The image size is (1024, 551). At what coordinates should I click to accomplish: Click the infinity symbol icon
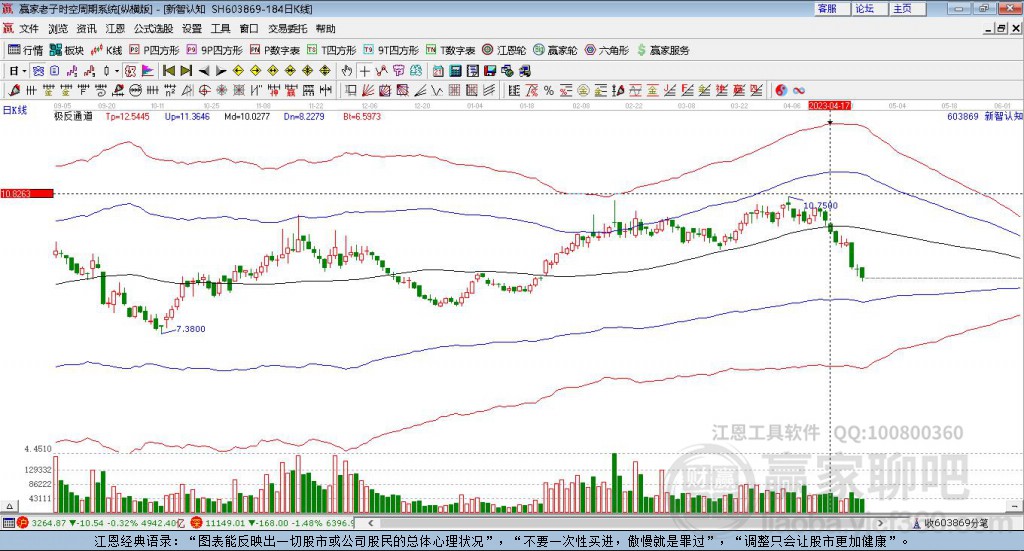pyautogui.click(x=799, y=90)
